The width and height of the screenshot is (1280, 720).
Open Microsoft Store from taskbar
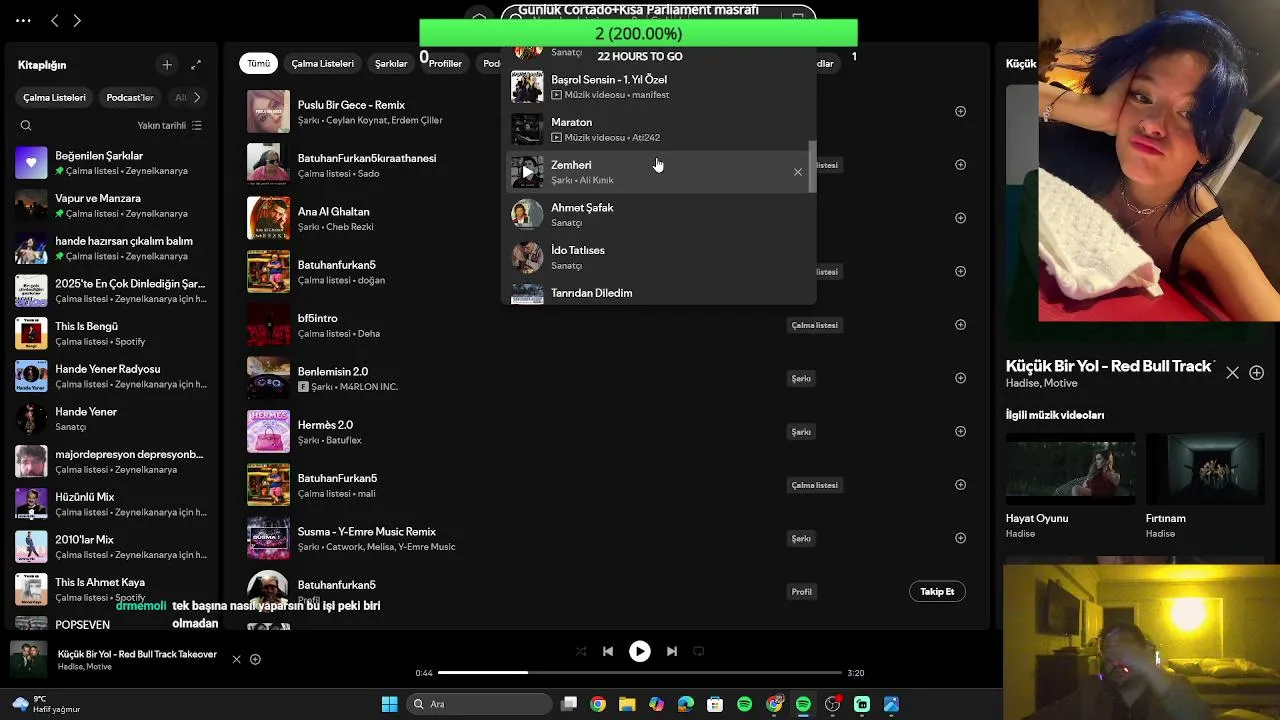point(715,704)
